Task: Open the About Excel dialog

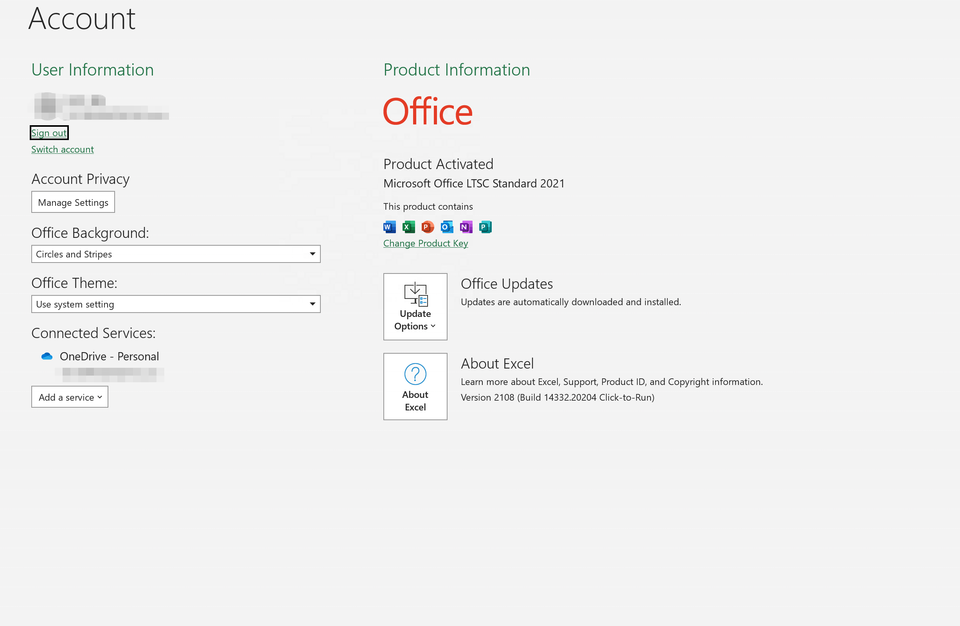Action: coord(415,386)
